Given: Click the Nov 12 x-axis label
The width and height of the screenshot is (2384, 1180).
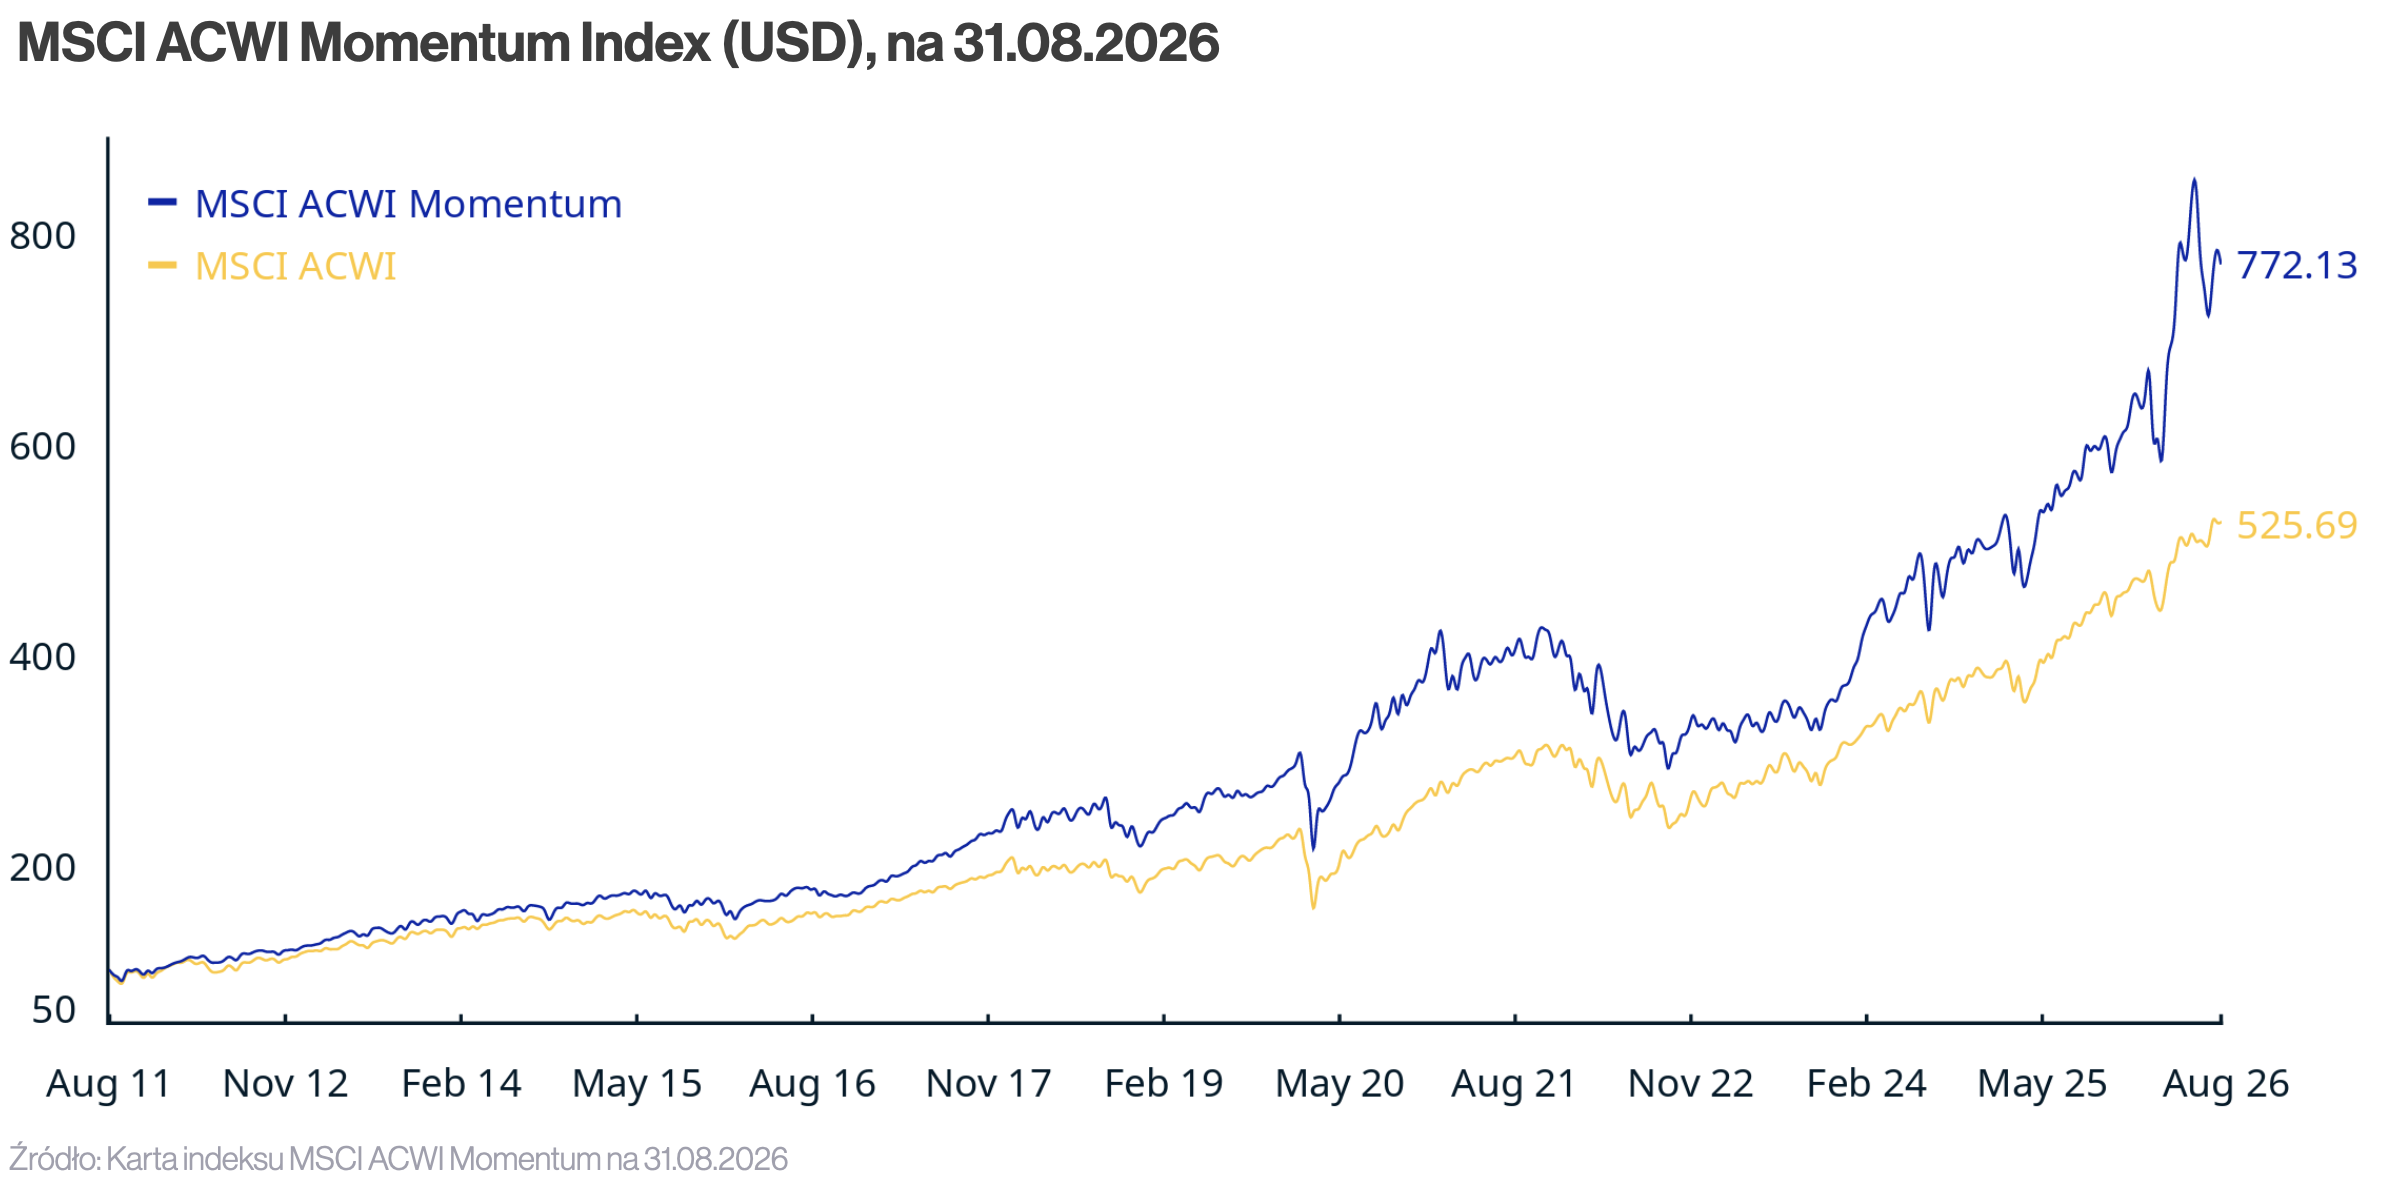Looking at the screenshot, I should [285, 1084].
